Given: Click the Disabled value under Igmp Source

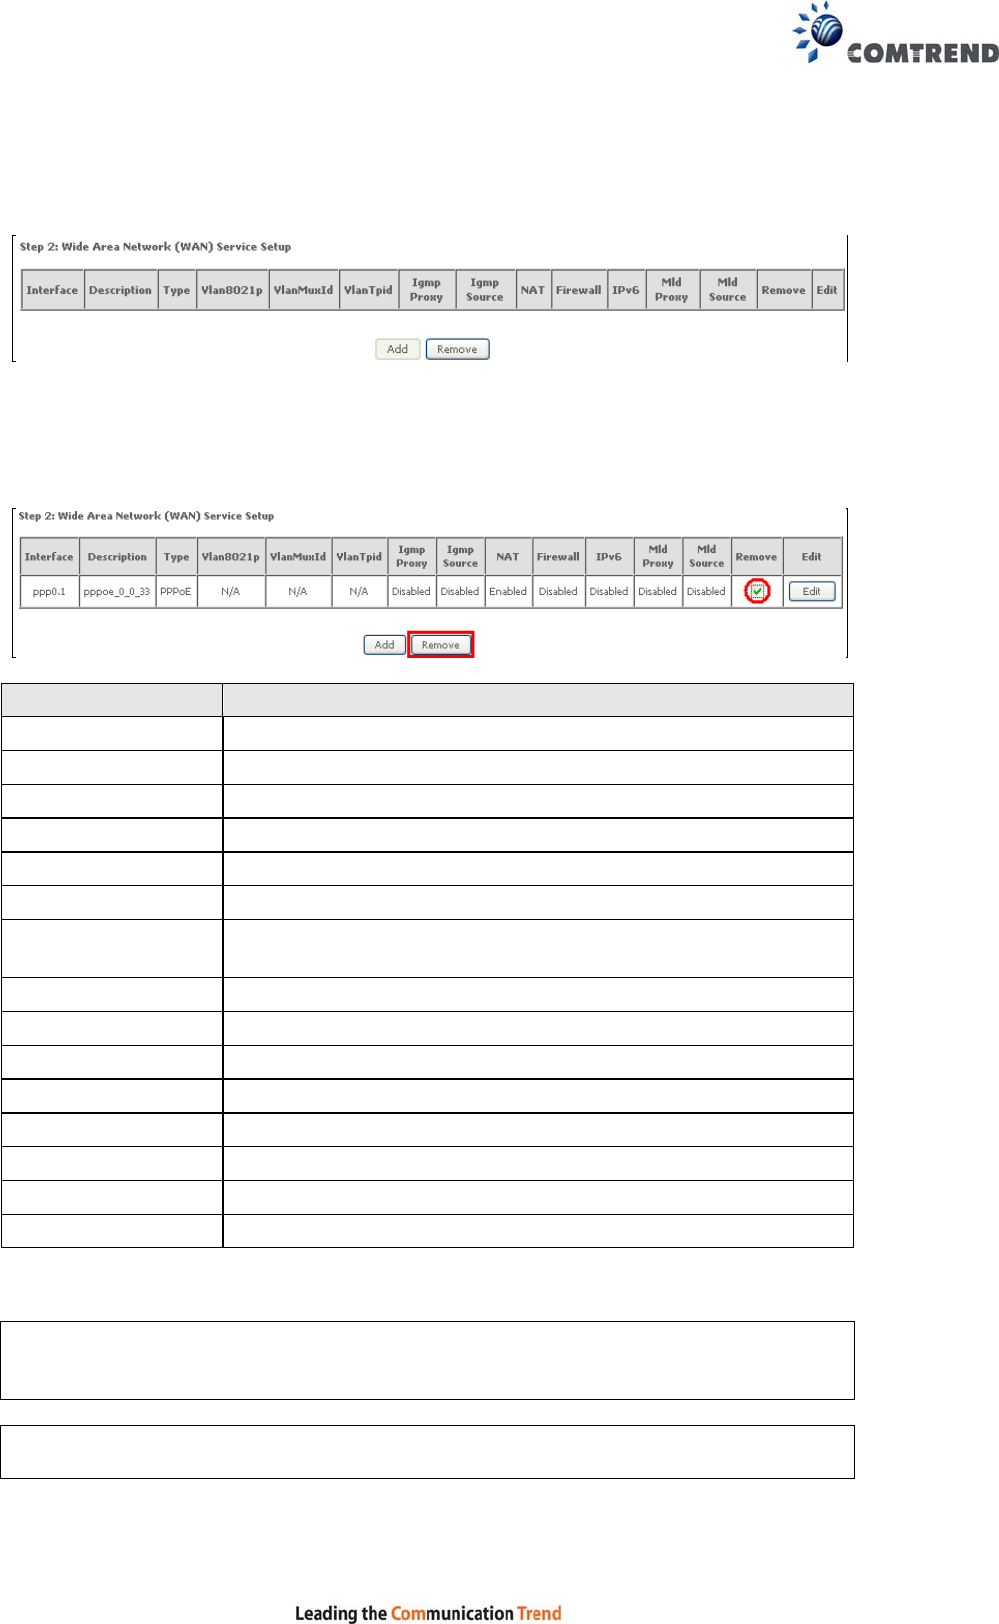Looking at the screenshot, I should [x=460, y=592].
